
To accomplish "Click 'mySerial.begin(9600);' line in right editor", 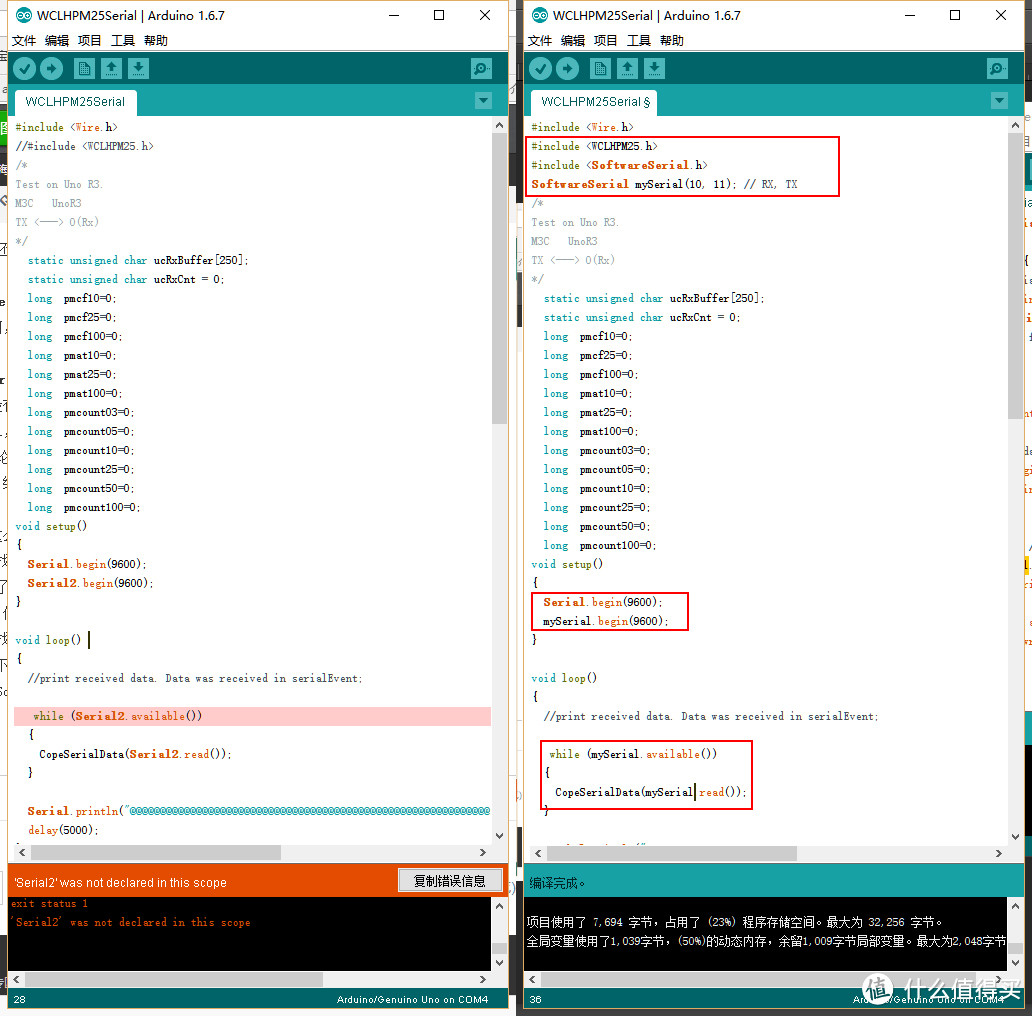I will pos(606,621).
